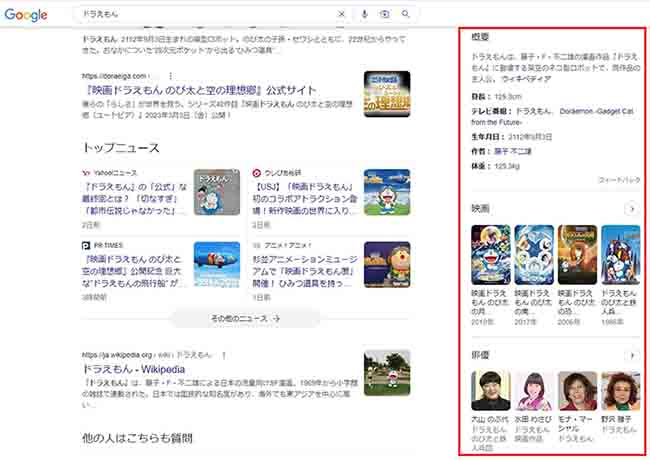This screenshot has height=460, width=650.
Task: Expand the 声優 section with its arrow
Action: point(632,355)
